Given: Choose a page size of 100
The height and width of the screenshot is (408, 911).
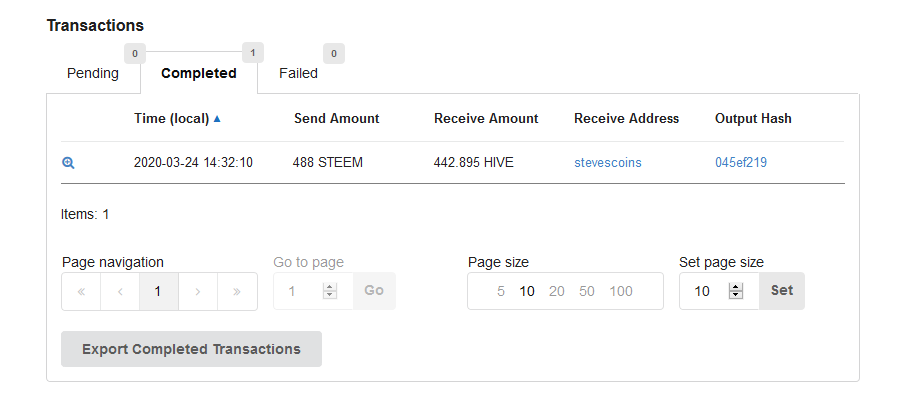Looking at the screenshot, I should pos(621,291).
